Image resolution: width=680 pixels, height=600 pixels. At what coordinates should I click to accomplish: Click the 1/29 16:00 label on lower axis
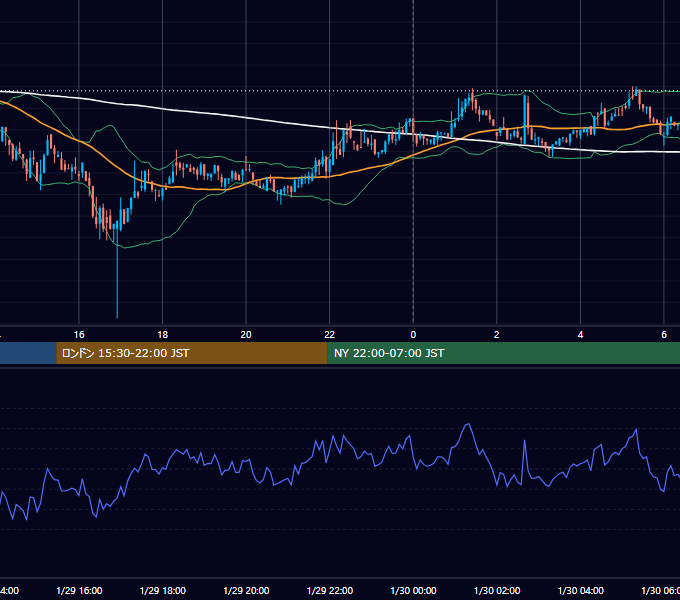[x=79, y=590]
